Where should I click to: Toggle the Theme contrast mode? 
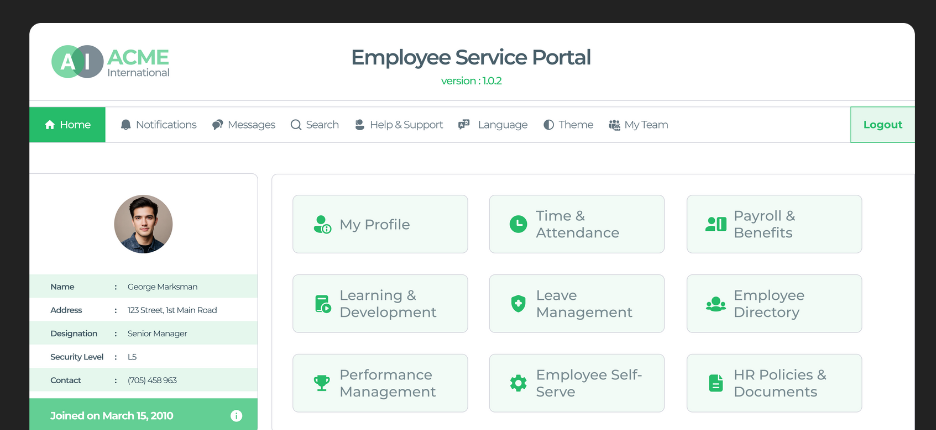pos(568,125)
